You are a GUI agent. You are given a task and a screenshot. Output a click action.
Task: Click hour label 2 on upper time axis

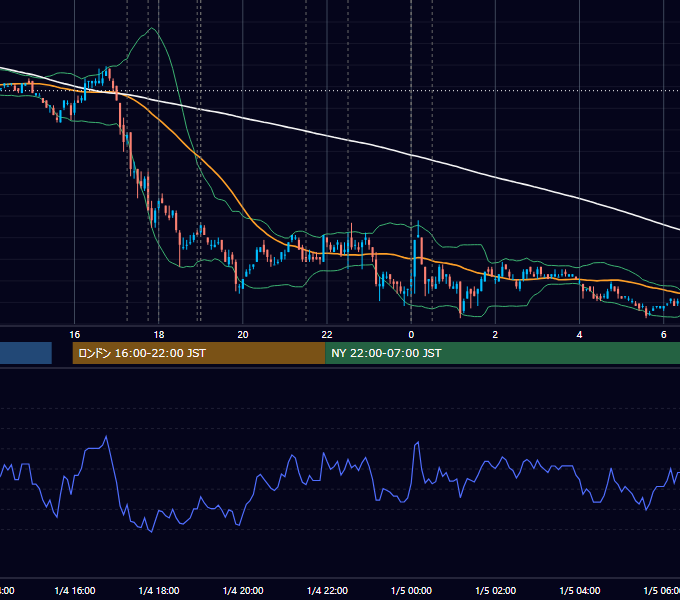pyautogui.click(x=495, y=335)
